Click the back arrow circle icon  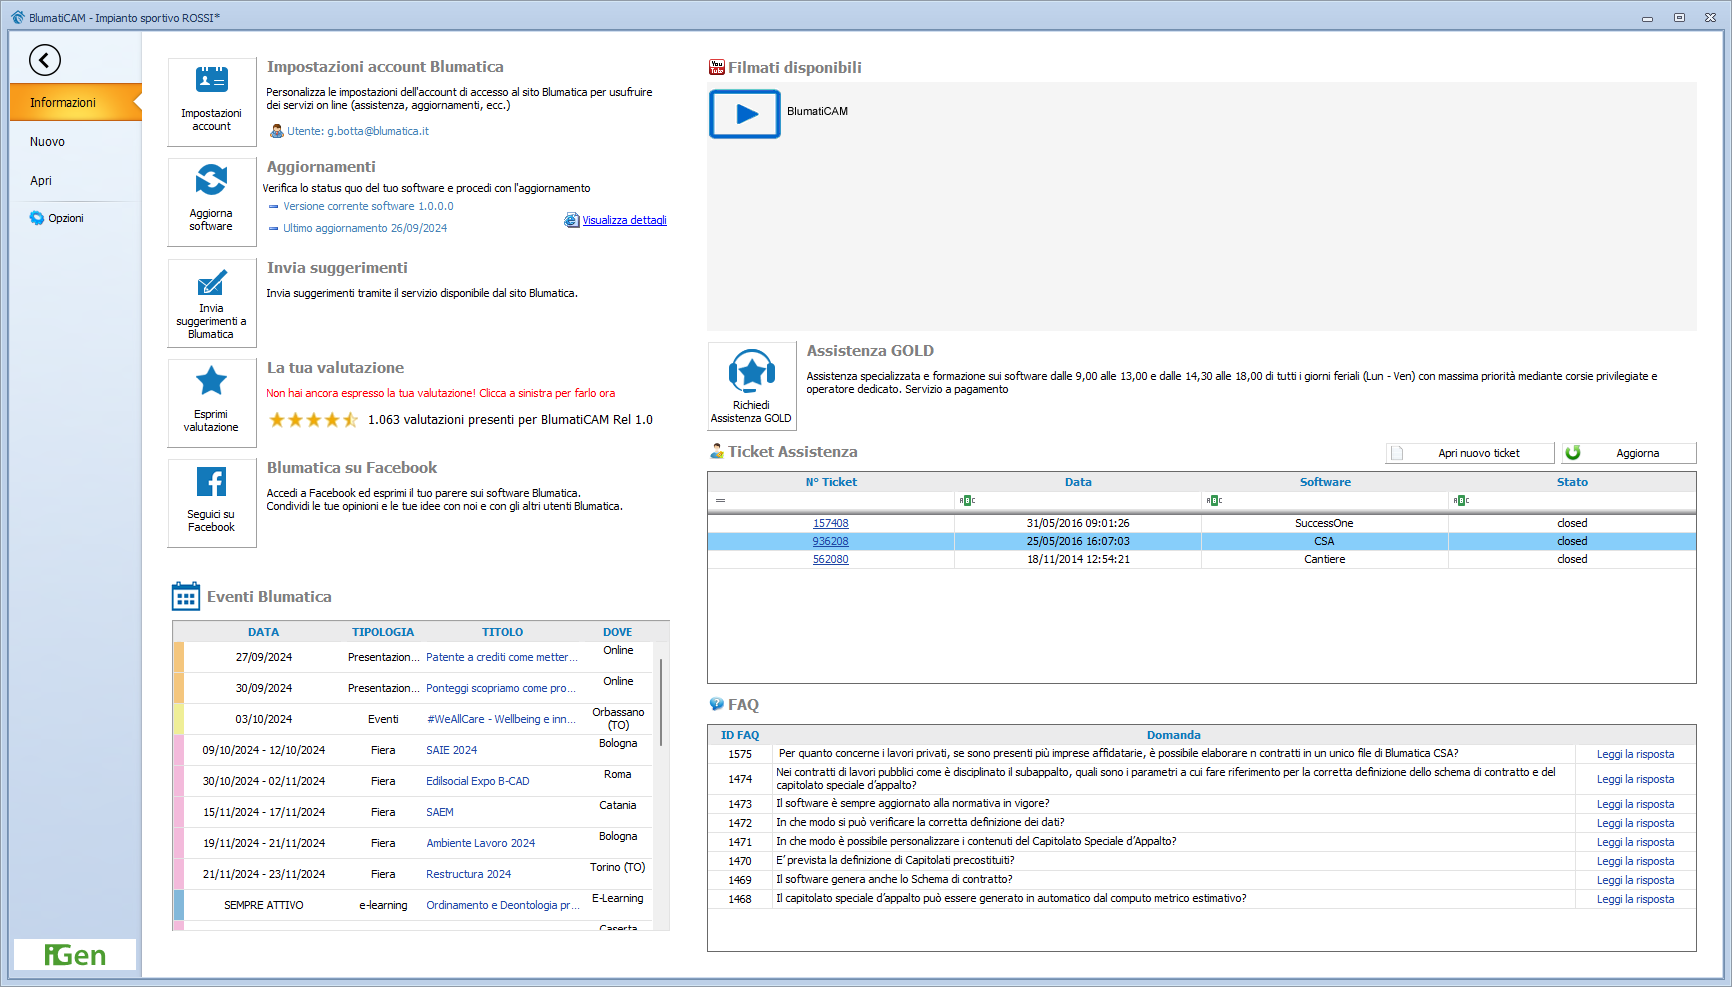(x=45, y=60)
